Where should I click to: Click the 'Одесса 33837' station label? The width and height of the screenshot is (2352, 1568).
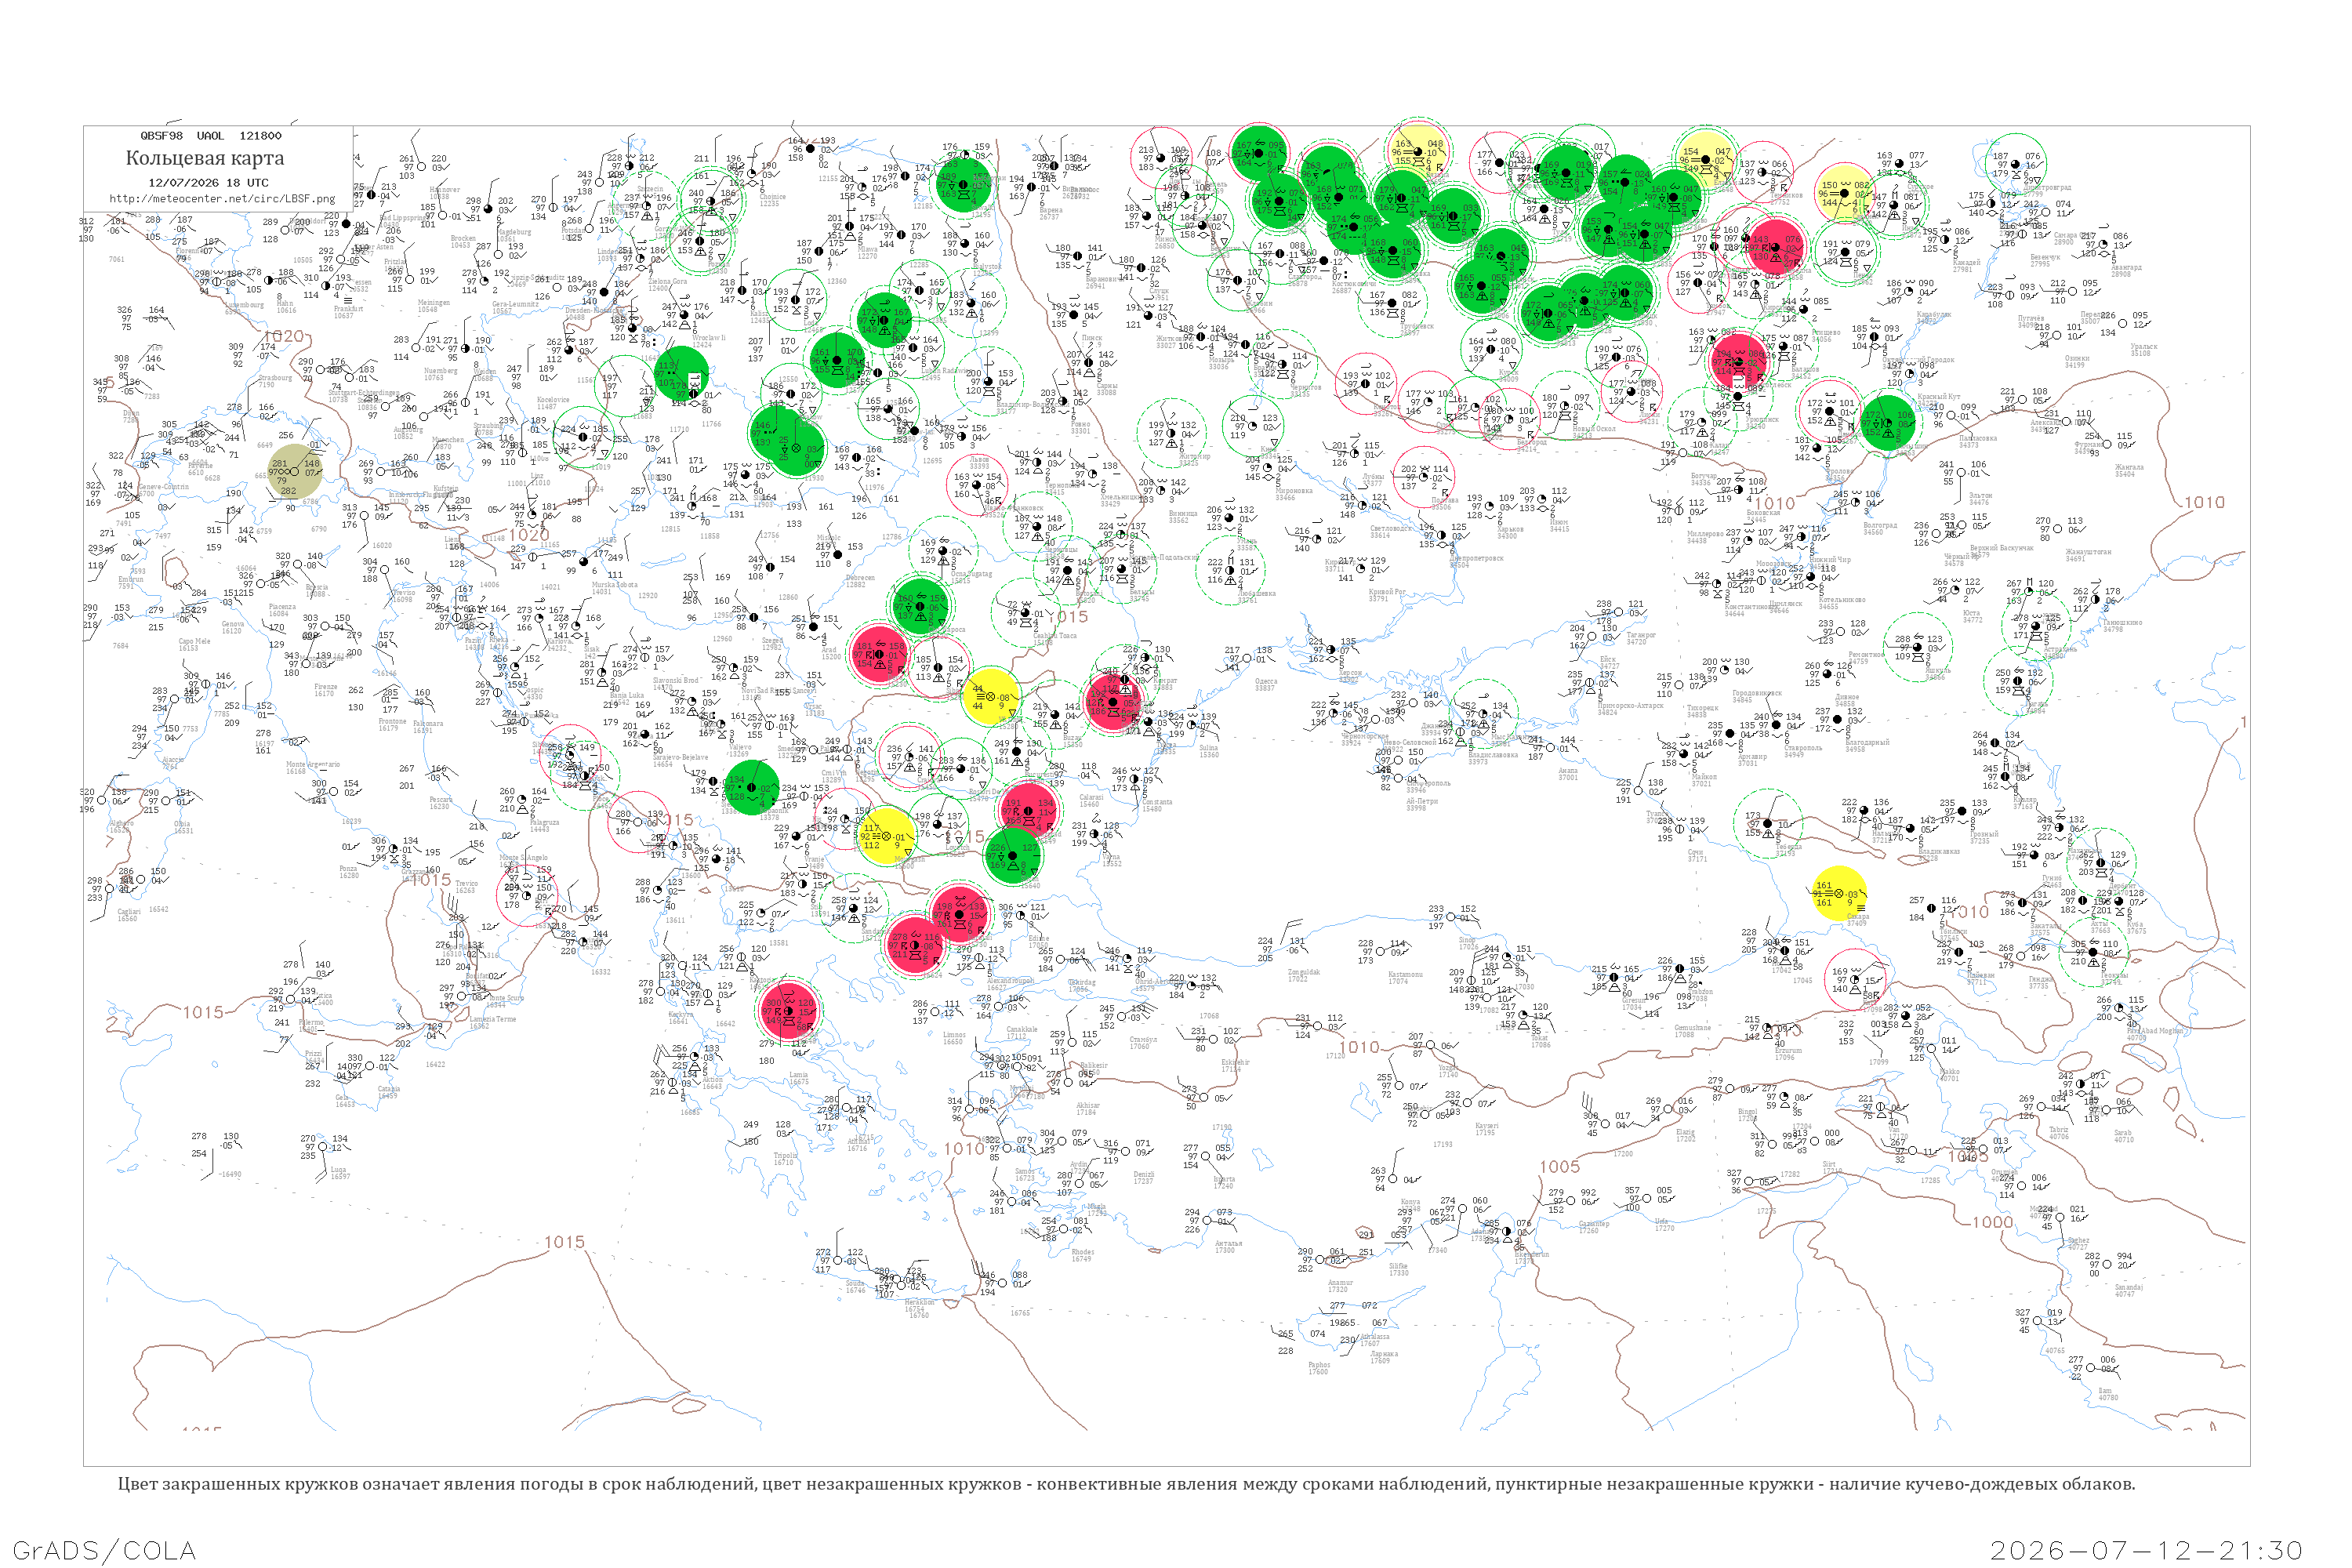pyautogui.click(x=1266, y=684)
